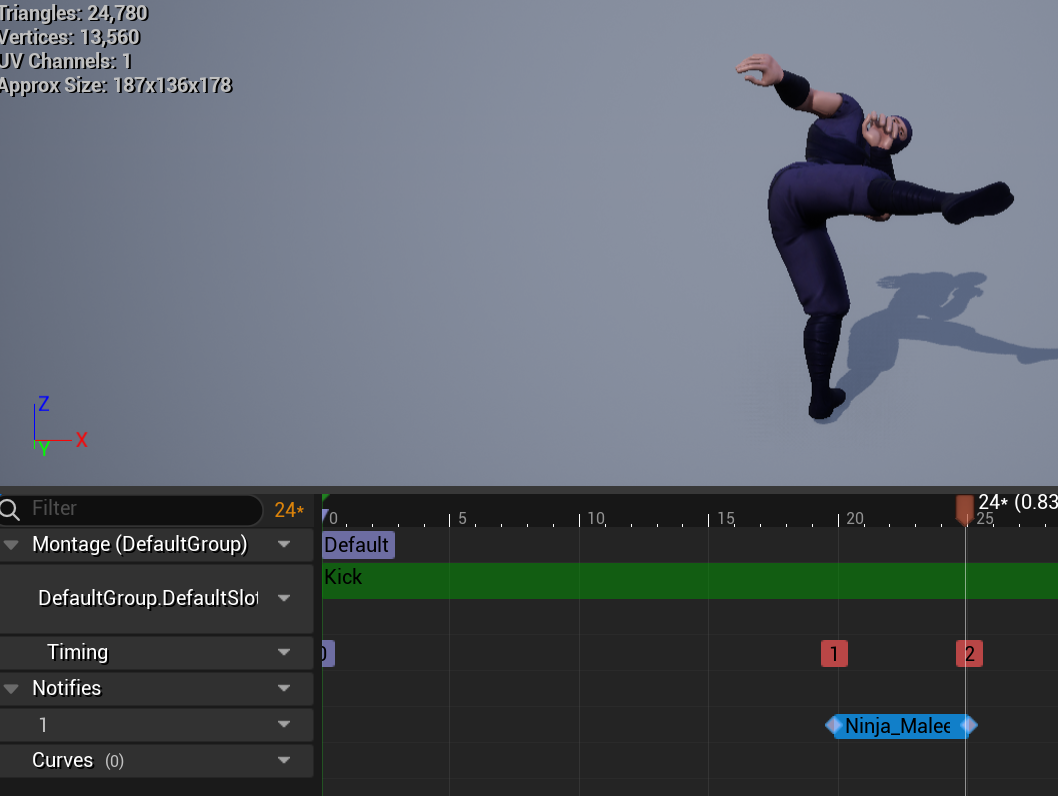Open the Timing track dropdown arrow
1058x796 pixels.
[284, 653]
